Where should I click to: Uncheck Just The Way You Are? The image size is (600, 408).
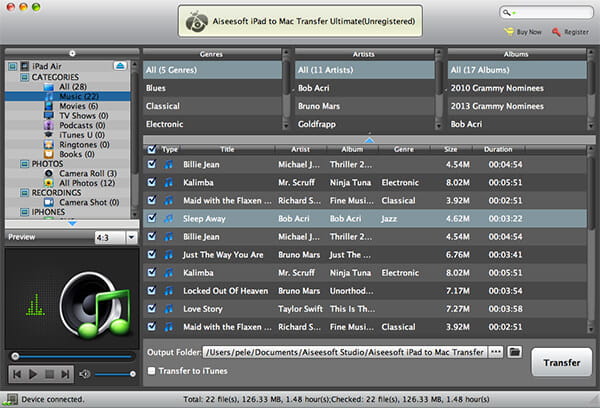click(152, 254)
